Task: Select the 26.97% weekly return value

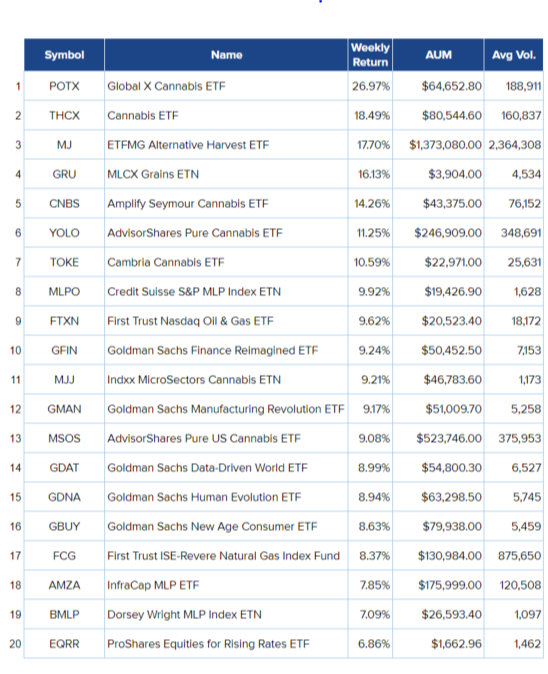Action: point(371,86)
